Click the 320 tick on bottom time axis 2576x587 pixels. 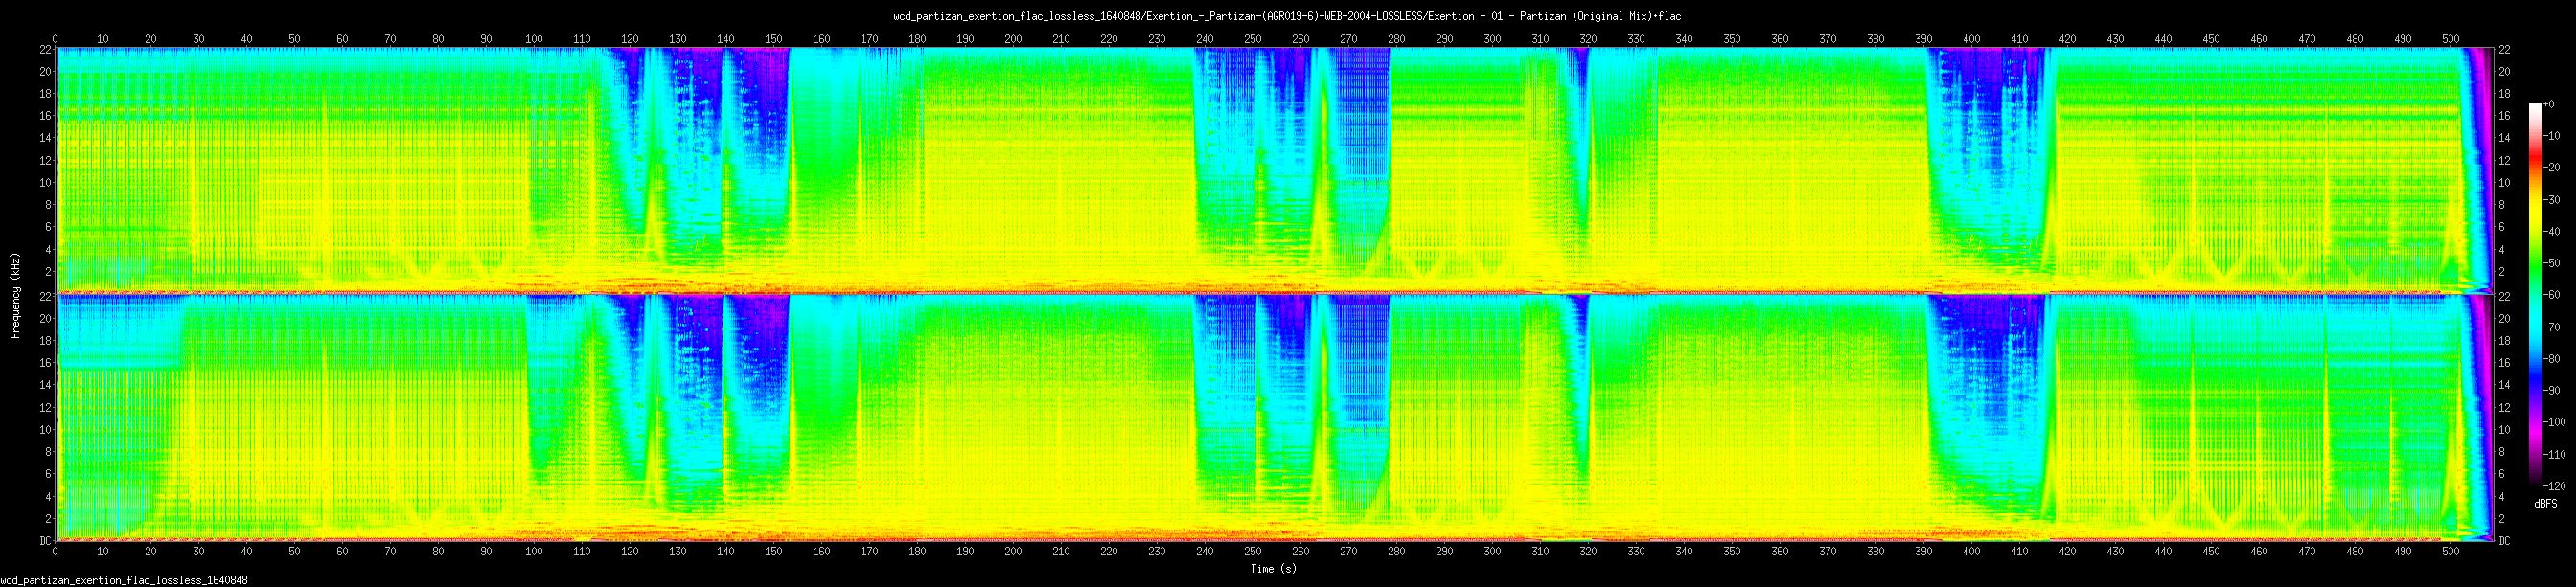1588,551
